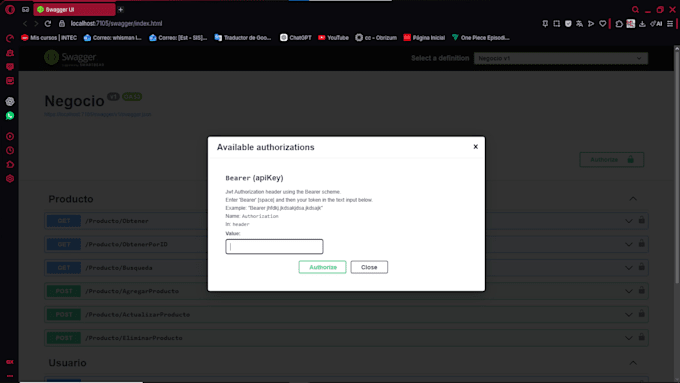Open the Mis cursos | INTEC bookmark
This screenshot has width=680, height=383.
point(49,38)
